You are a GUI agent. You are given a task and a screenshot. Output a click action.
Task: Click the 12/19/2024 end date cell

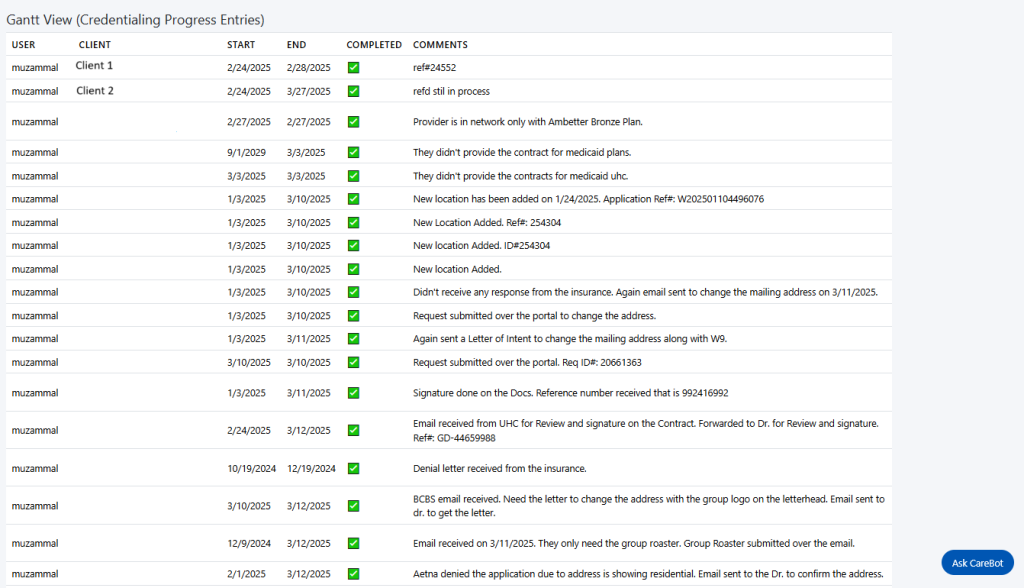(x=312, y=468)
